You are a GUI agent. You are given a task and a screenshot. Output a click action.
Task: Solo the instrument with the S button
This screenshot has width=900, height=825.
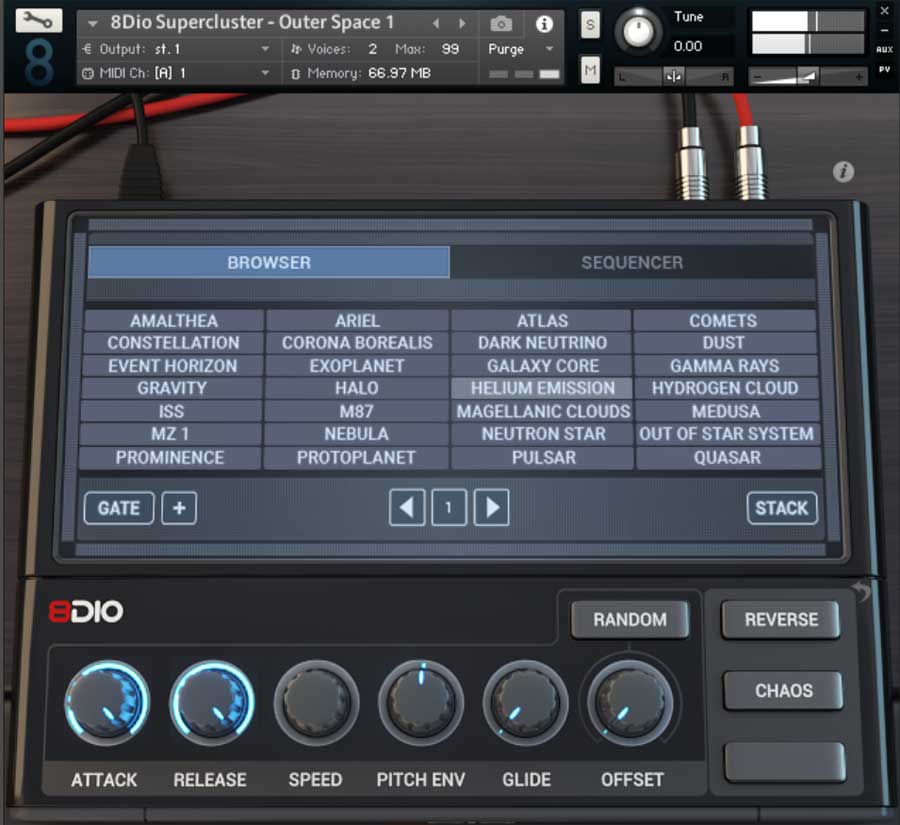(x=590, y=25)
